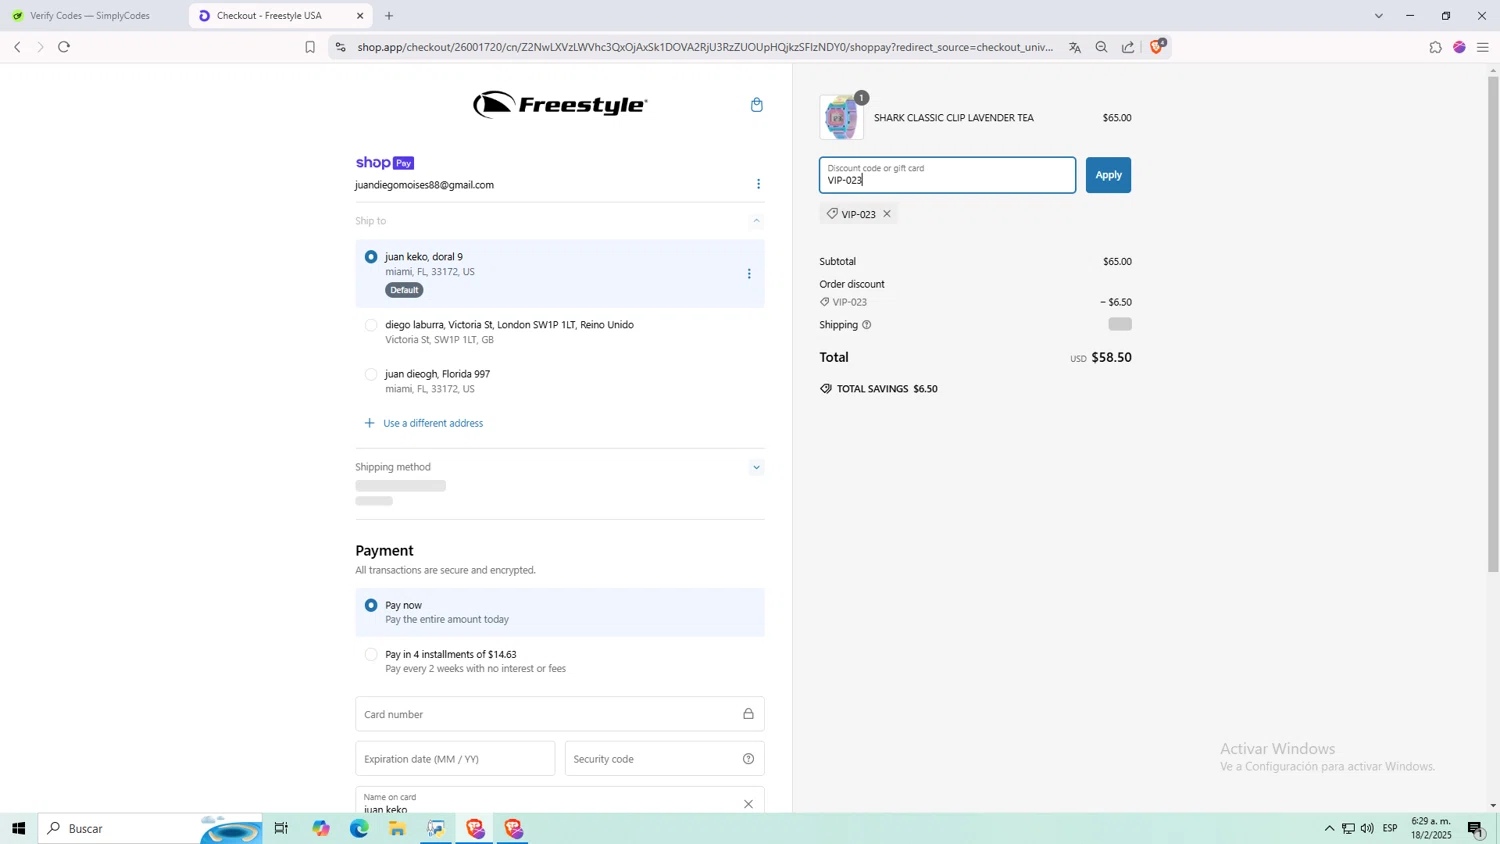Image resolution: width=1500 pixels, height=844 pixels.
Task: Open Copilot from taskbar
Action: point(320,828)
